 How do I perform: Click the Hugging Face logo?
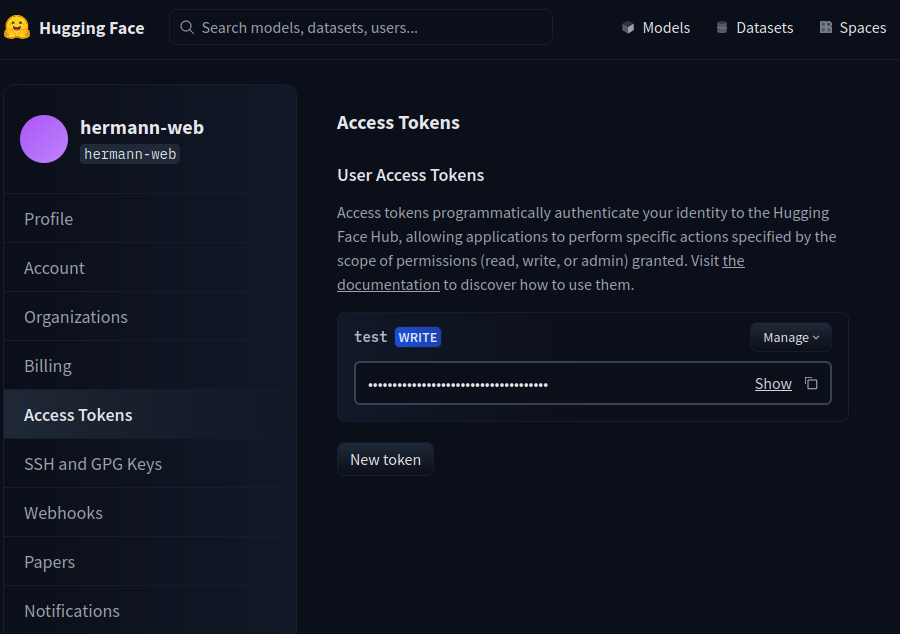click(x=75, y=28)
